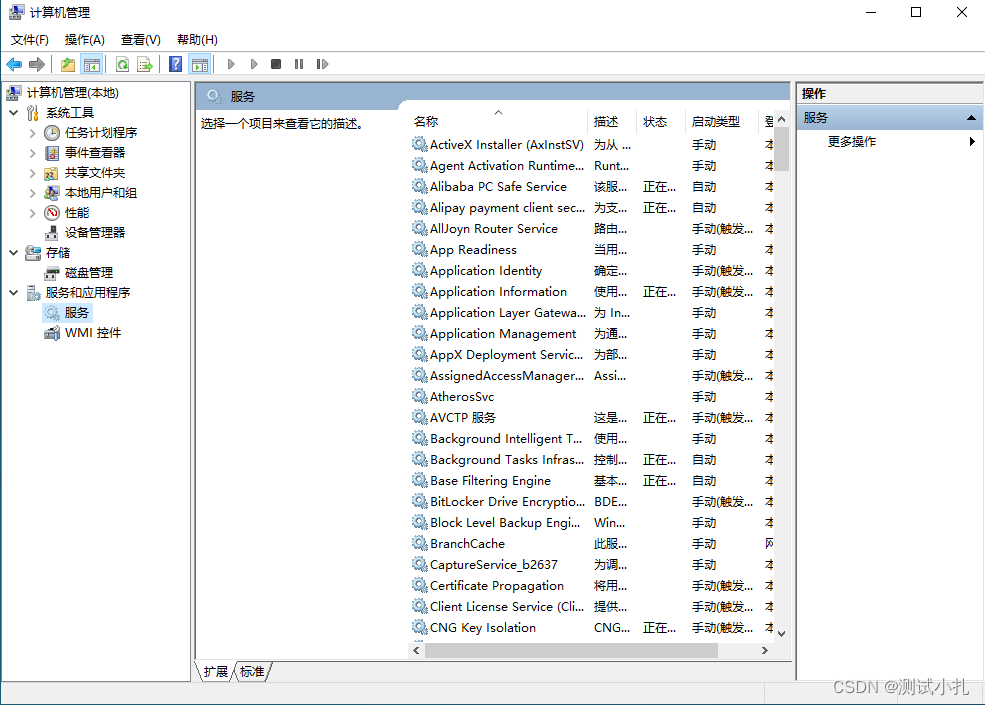Open the 更多操作 submenu arrow
Image resolution: width=985 pixels, height=705 pixels.
point(972,141)
